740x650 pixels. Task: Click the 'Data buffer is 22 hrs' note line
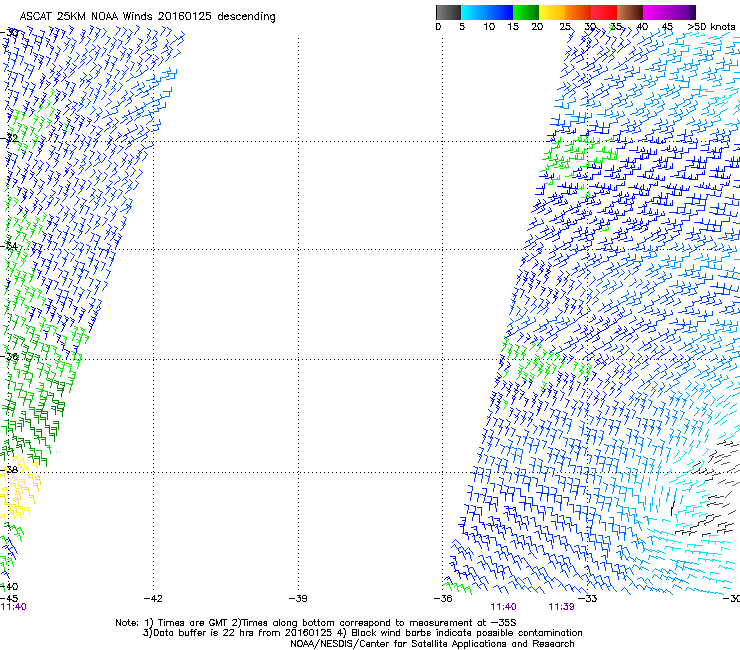[x=362, y=633]
